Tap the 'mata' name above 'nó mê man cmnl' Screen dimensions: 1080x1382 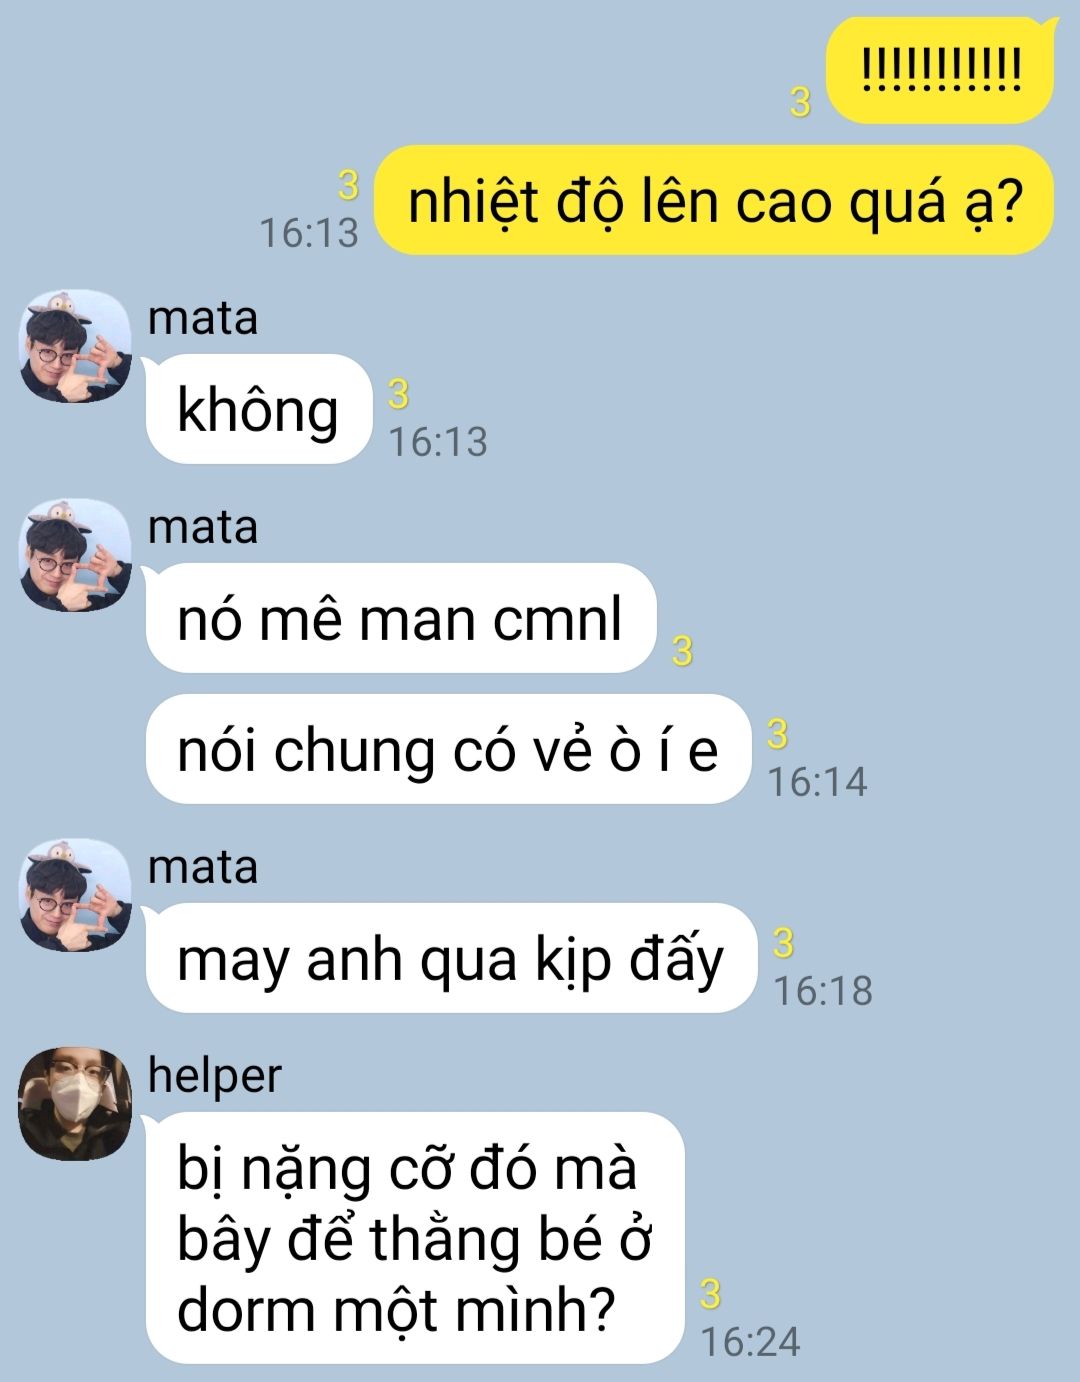[x=203, y=527]
